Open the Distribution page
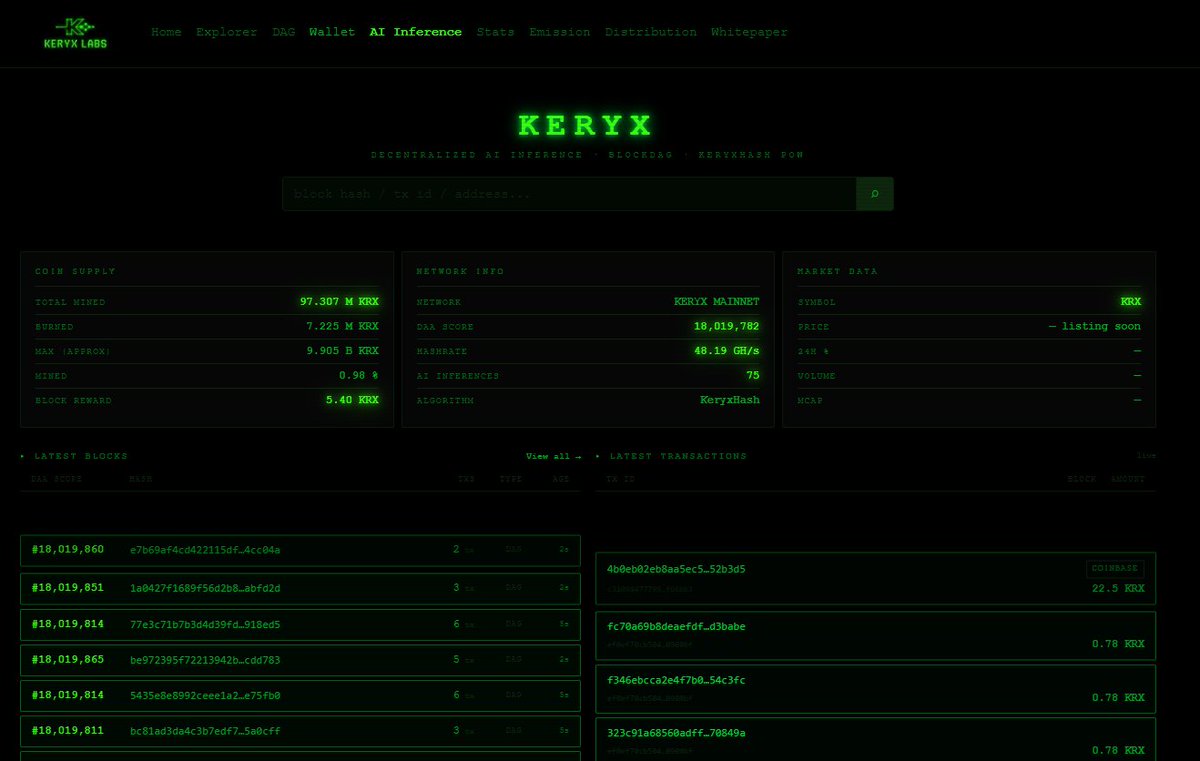The height and width of the screenshot is (761, 1200). click(651, 32)
